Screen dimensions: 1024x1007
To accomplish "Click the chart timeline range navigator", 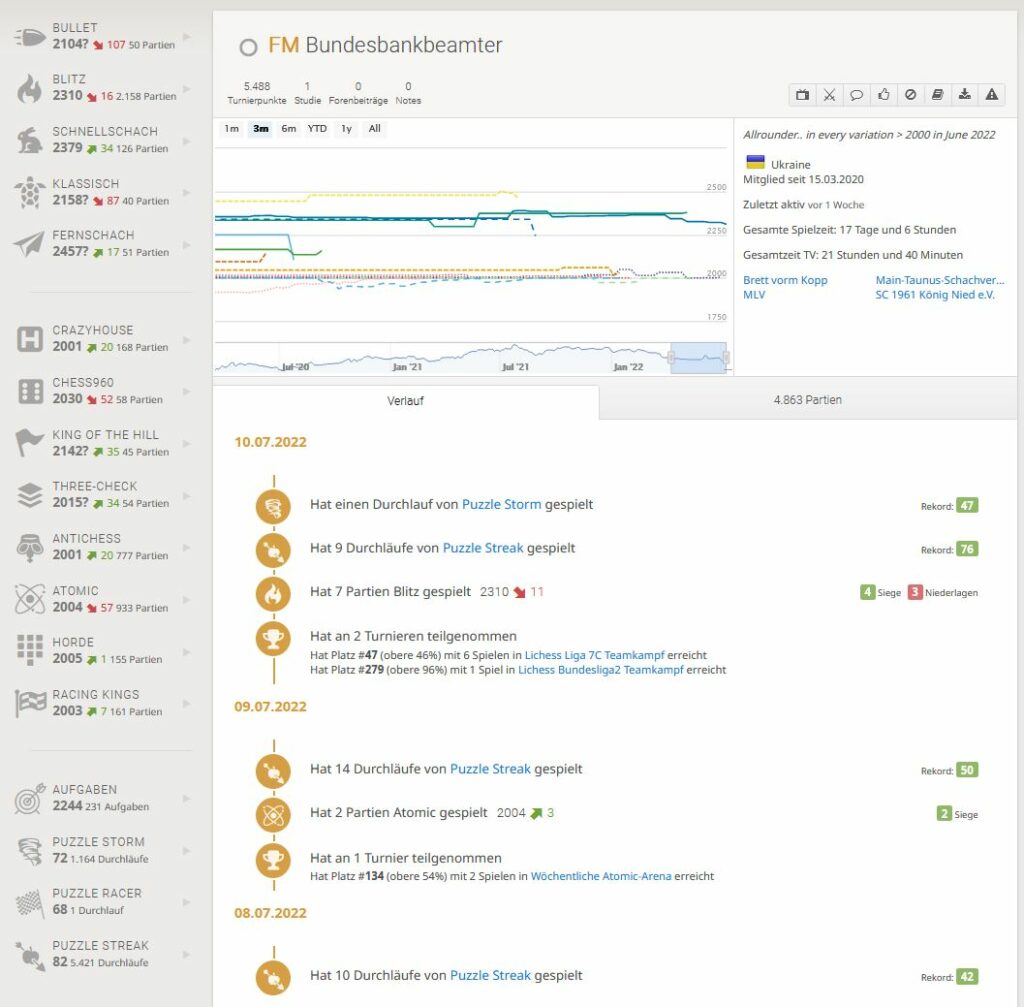I will point(697,358).
